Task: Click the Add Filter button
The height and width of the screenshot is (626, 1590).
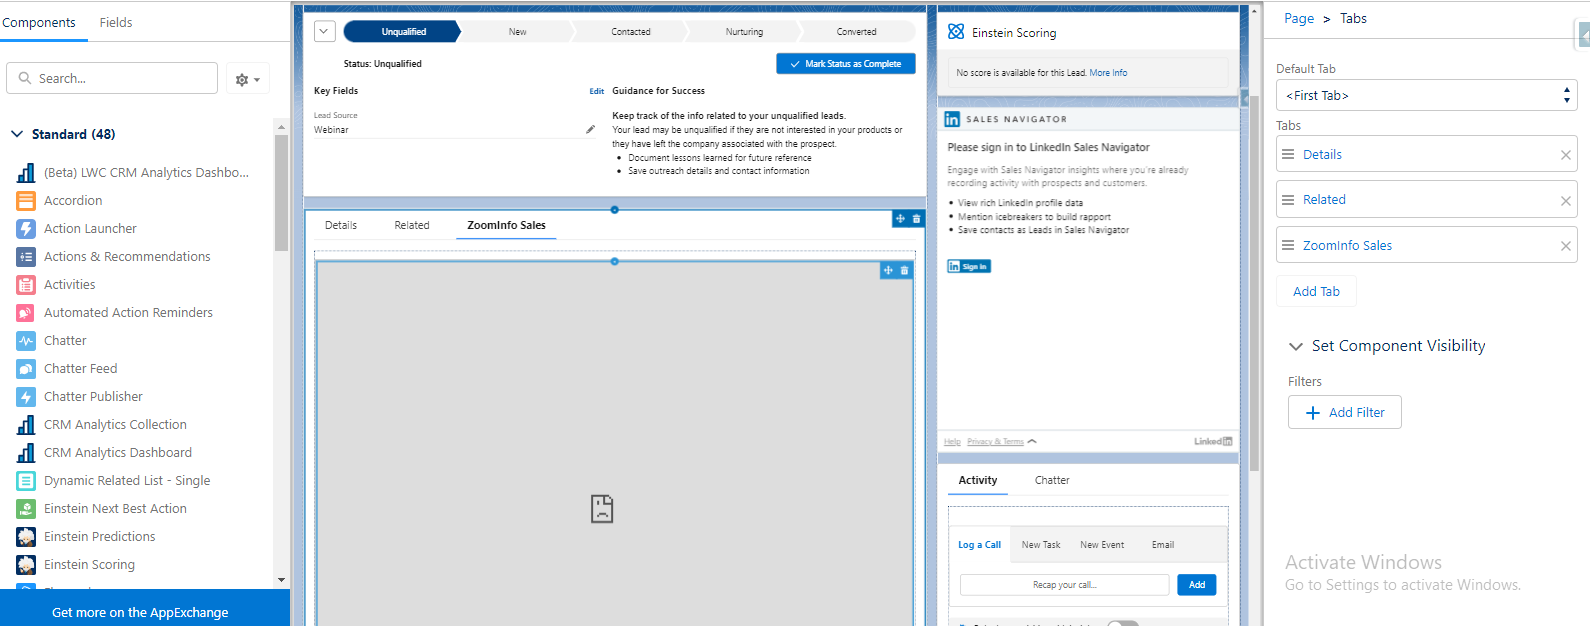Action: pyautogui.click(x=1345, y=412)
